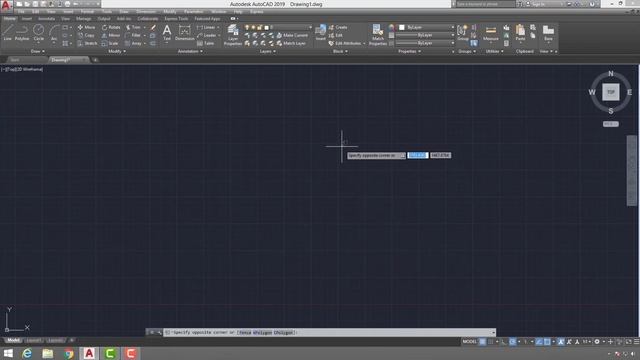The height and width of the screenshot is (360, 640).
Task: Toggle MODEL space in status bar
Action: click(x=469, y=342)
